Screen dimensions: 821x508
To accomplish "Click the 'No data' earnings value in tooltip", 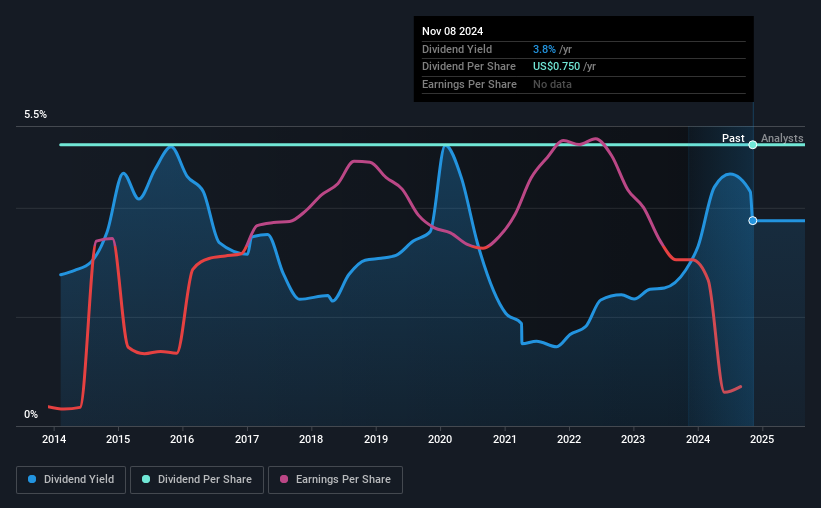I will [x=552, y=84].
